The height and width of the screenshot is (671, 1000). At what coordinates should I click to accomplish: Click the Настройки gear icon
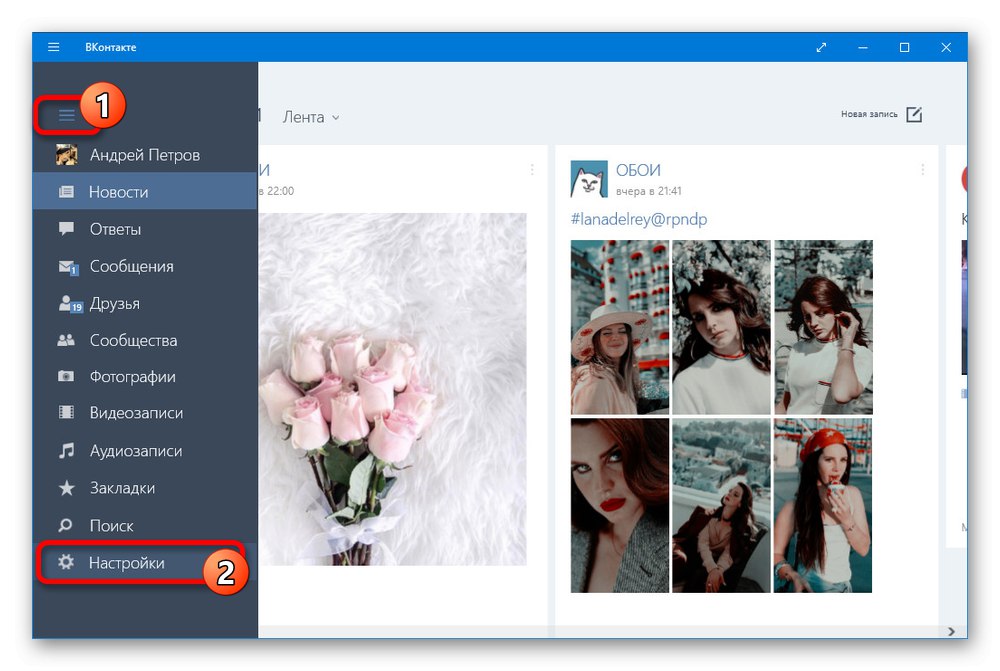click(66, 562)
